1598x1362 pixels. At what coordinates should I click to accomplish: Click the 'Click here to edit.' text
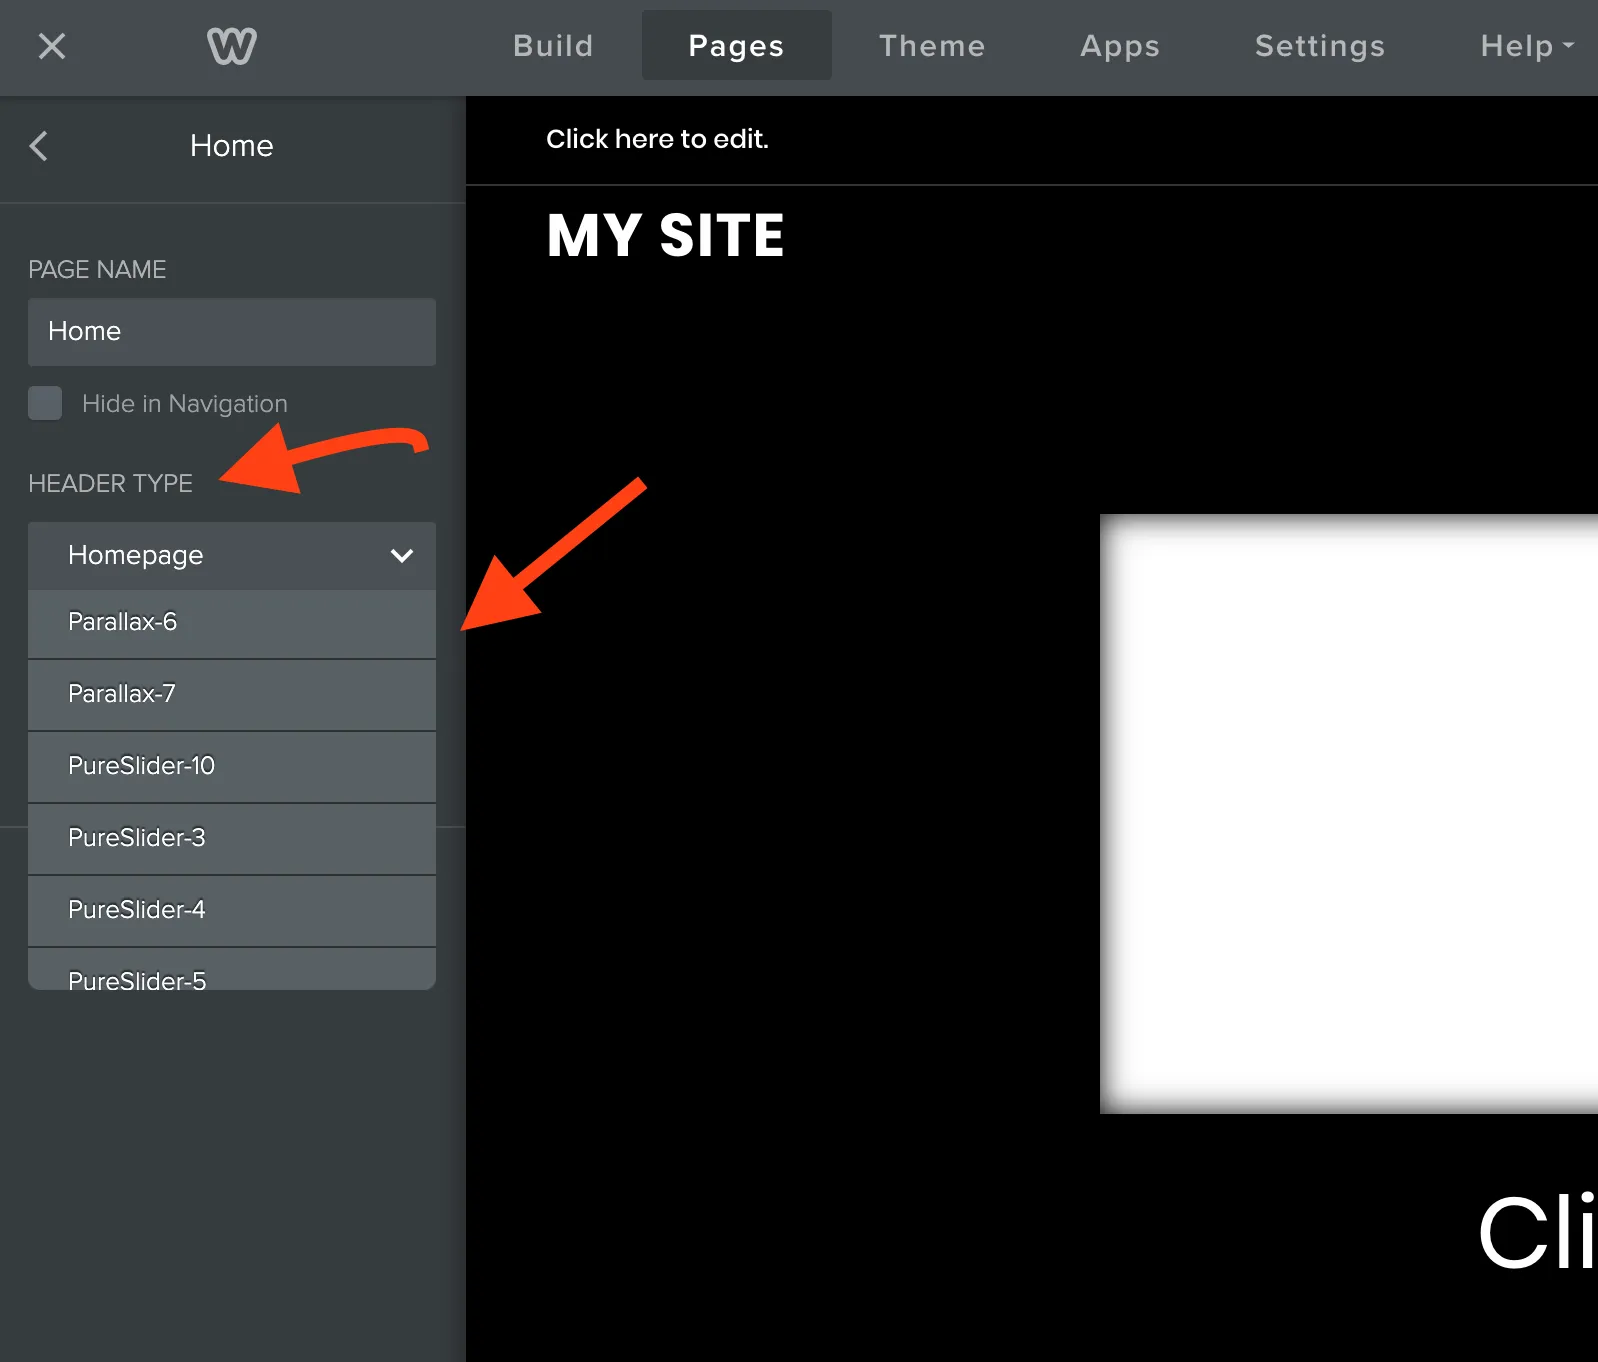[657, 139]
